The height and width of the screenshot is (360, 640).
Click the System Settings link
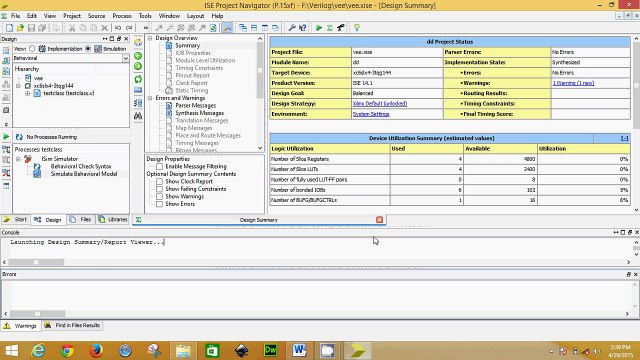[x=371, y=114]
